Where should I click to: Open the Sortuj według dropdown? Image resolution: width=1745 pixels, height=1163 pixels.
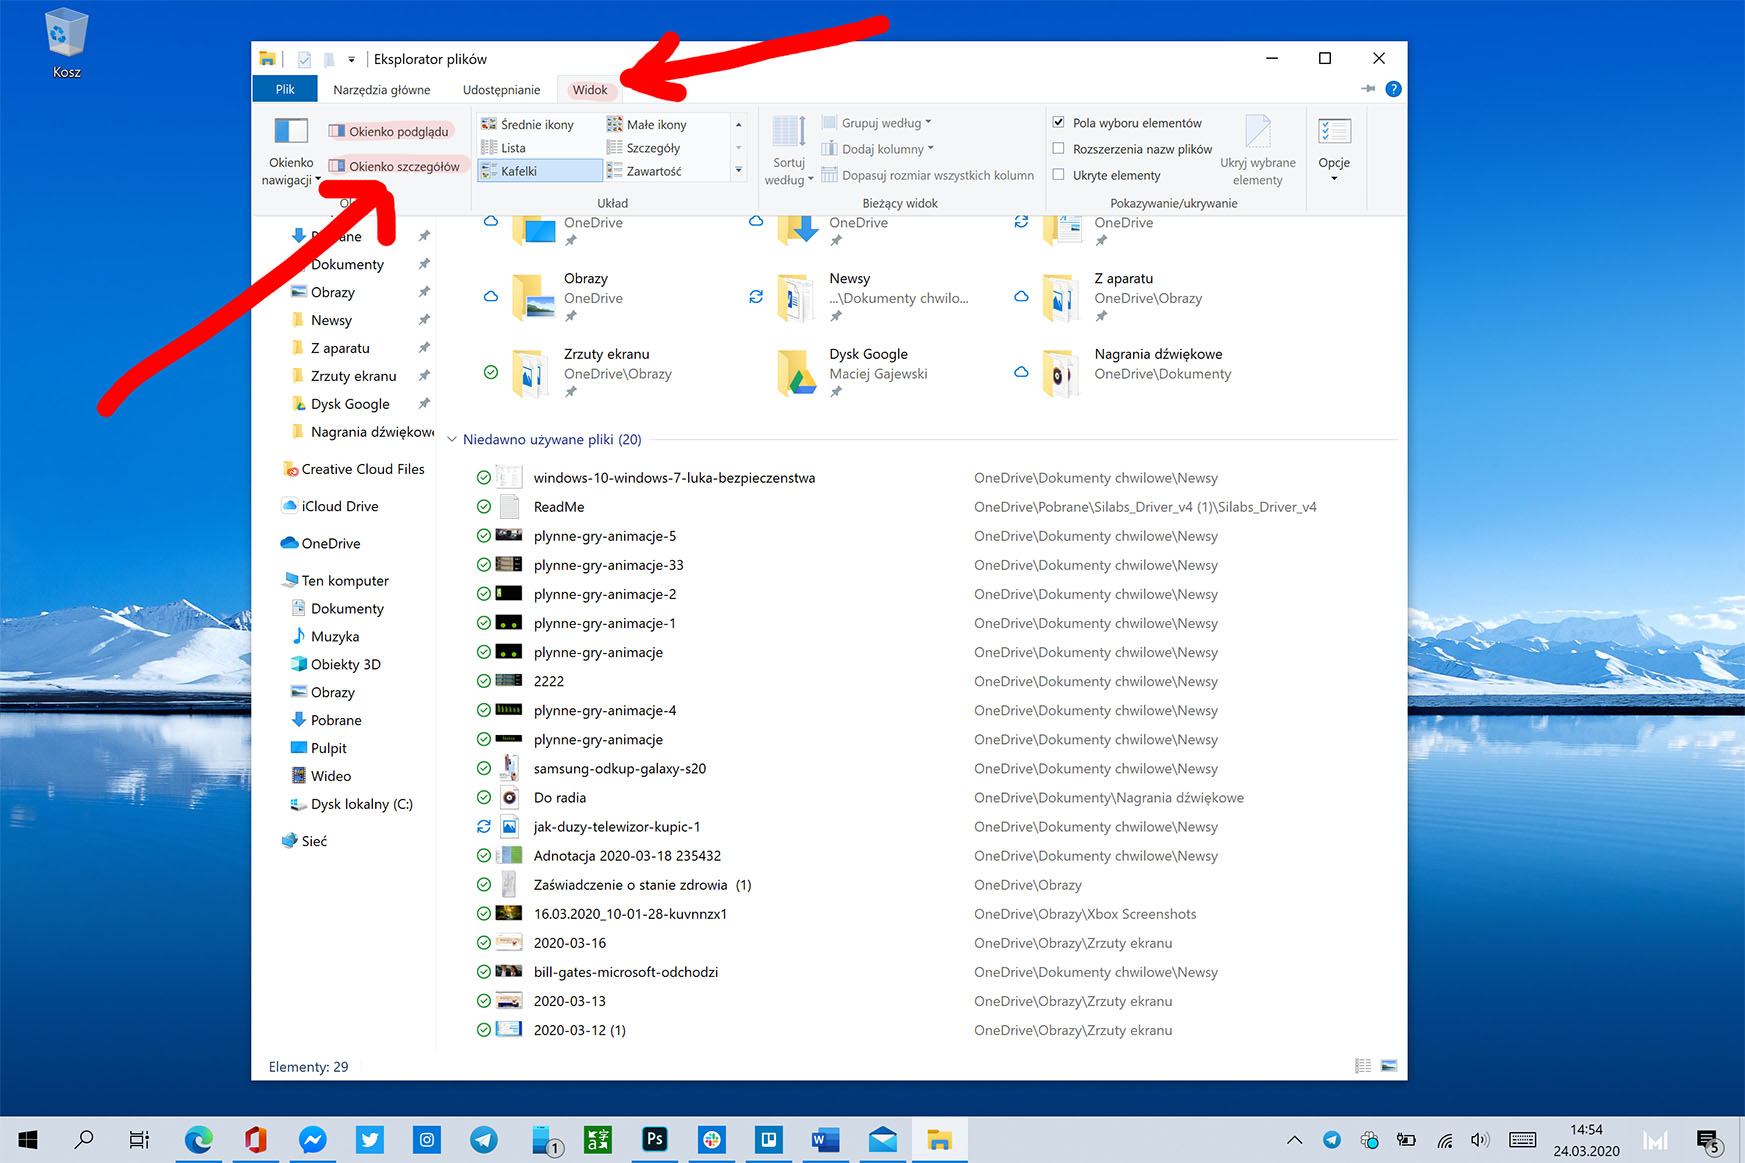tap(789, 151)
